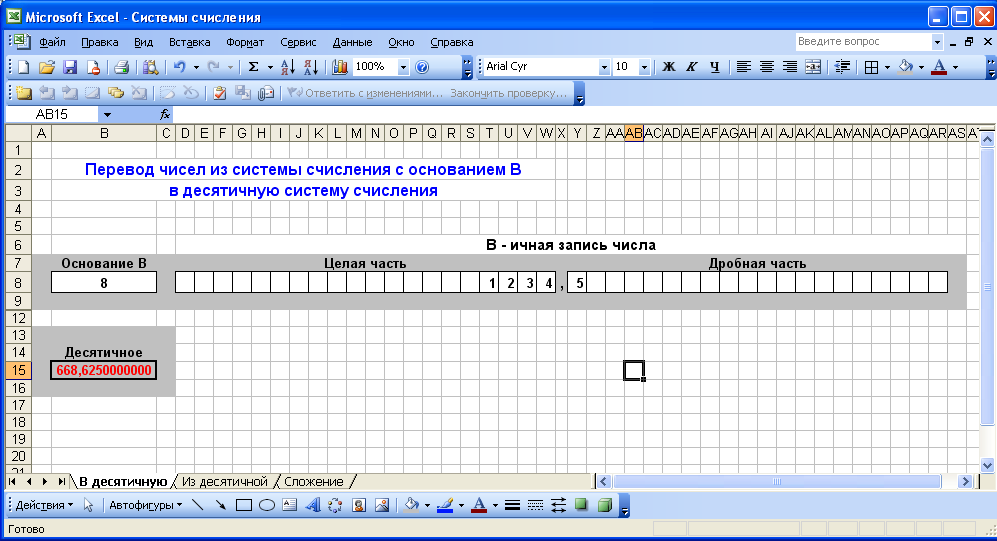Click the AutoSum sigma icon
Viewport: 997px width, 541px height.
coord(254,67)
